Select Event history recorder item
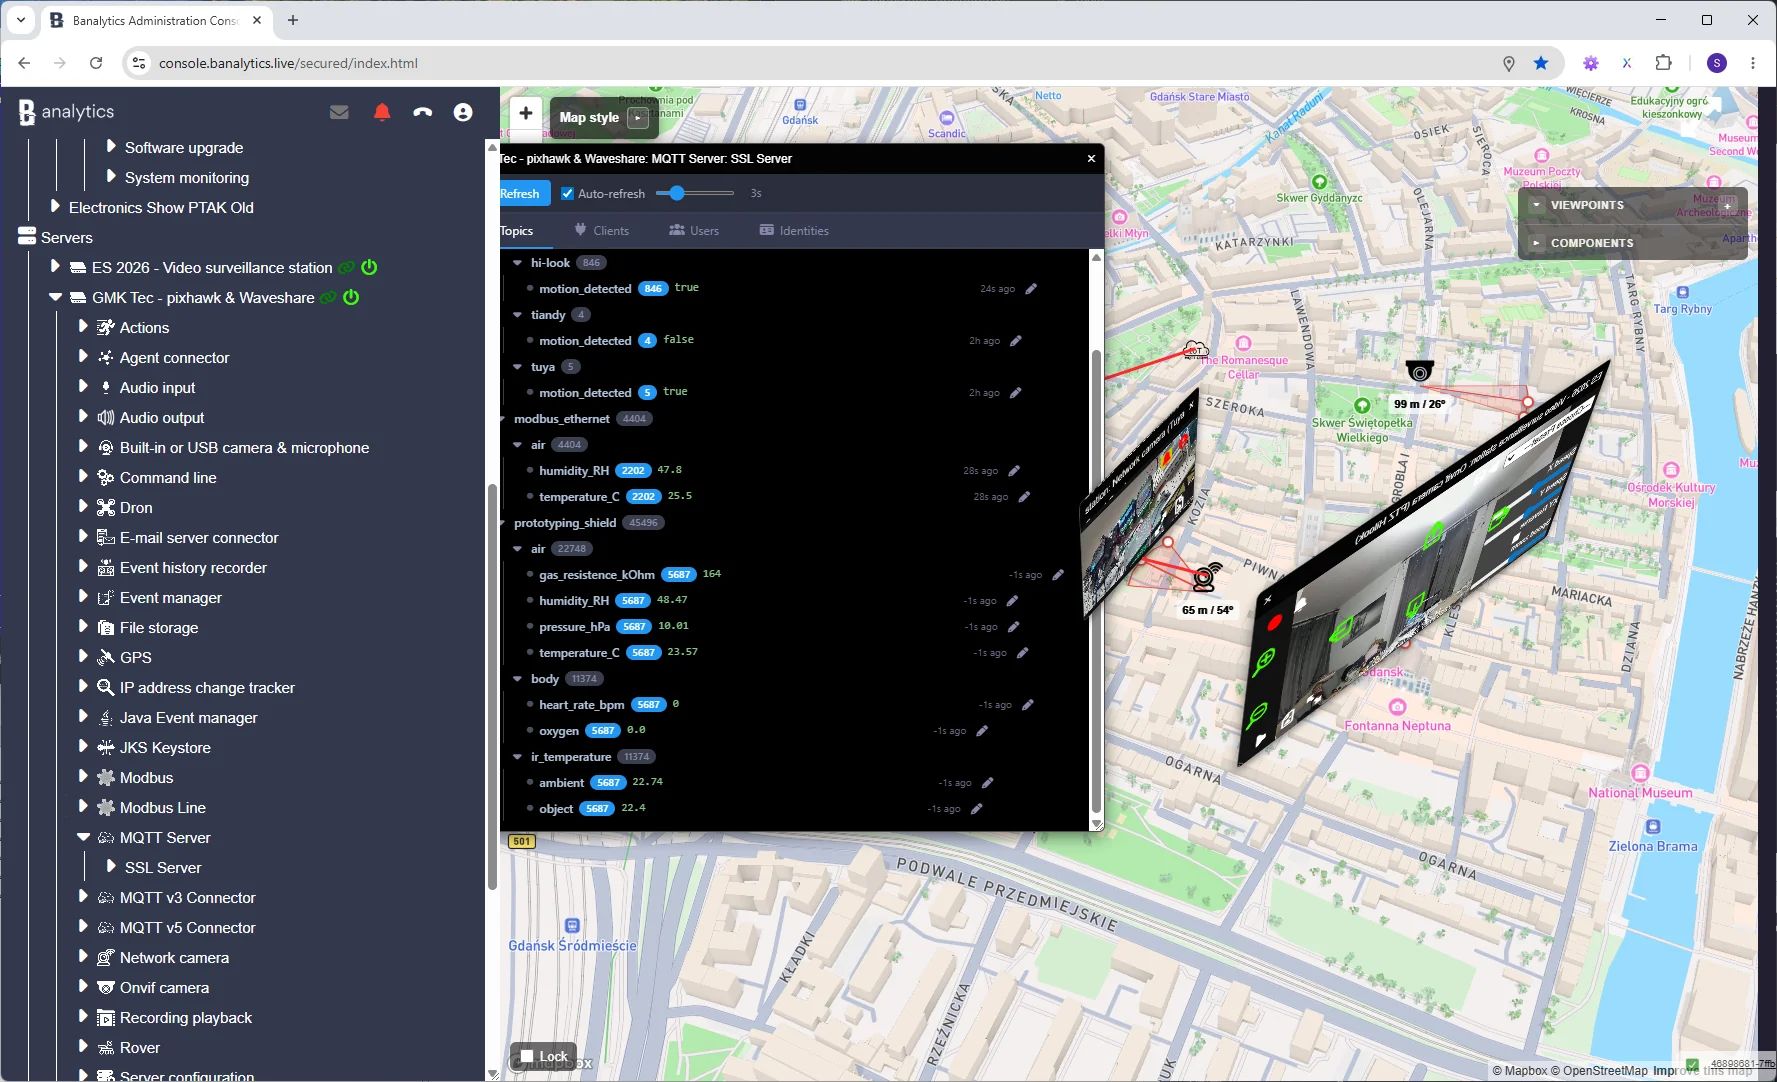Image resolution: width=1777 pixels, height=1082 pixels. 193,567
